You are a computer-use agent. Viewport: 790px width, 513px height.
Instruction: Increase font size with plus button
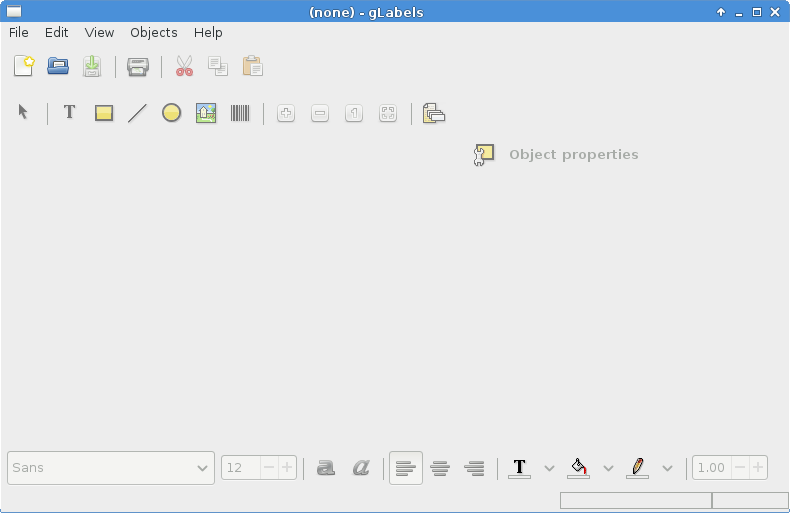click(287, 468)
